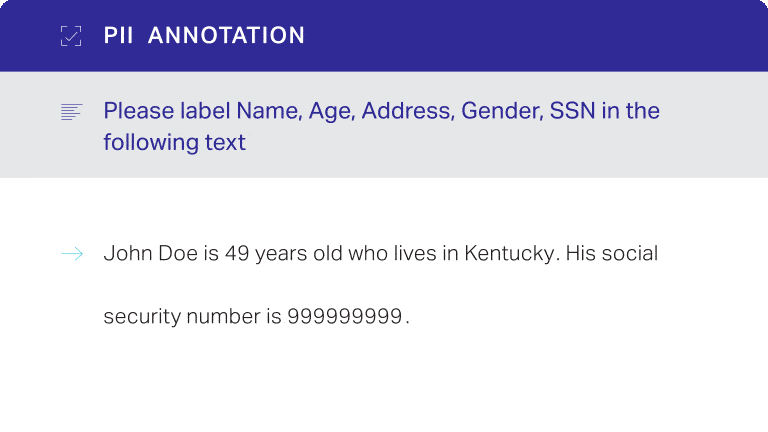Click "Gender" in the instruction text
This screenshot has height=432, width=768.
500,111
